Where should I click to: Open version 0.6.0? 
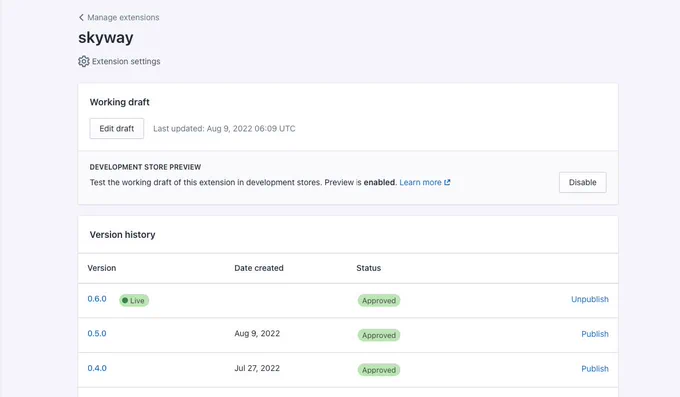(97, 299)
